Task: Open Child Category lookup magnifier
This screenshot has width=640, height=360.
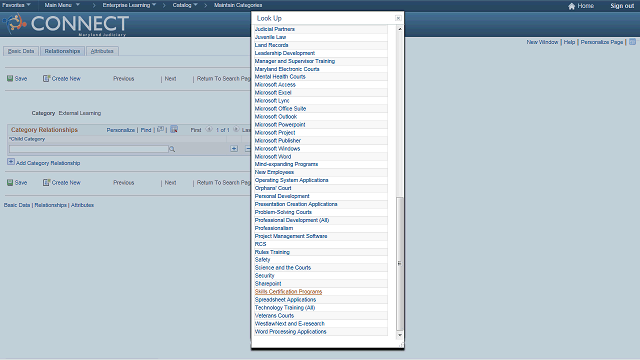Action: click(x=172, y=149)
